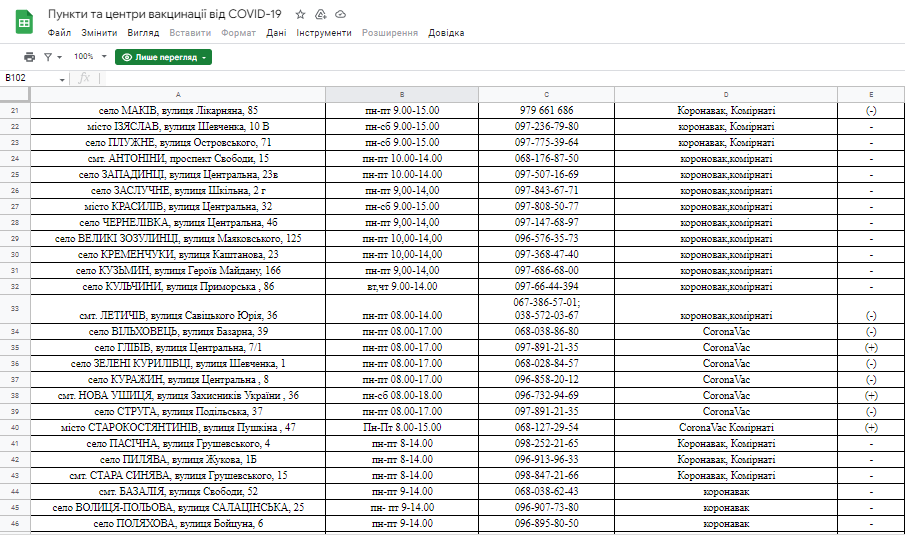This screenshot has width=905, height=535.
Task: Select column A header
Action: (178, 94)
